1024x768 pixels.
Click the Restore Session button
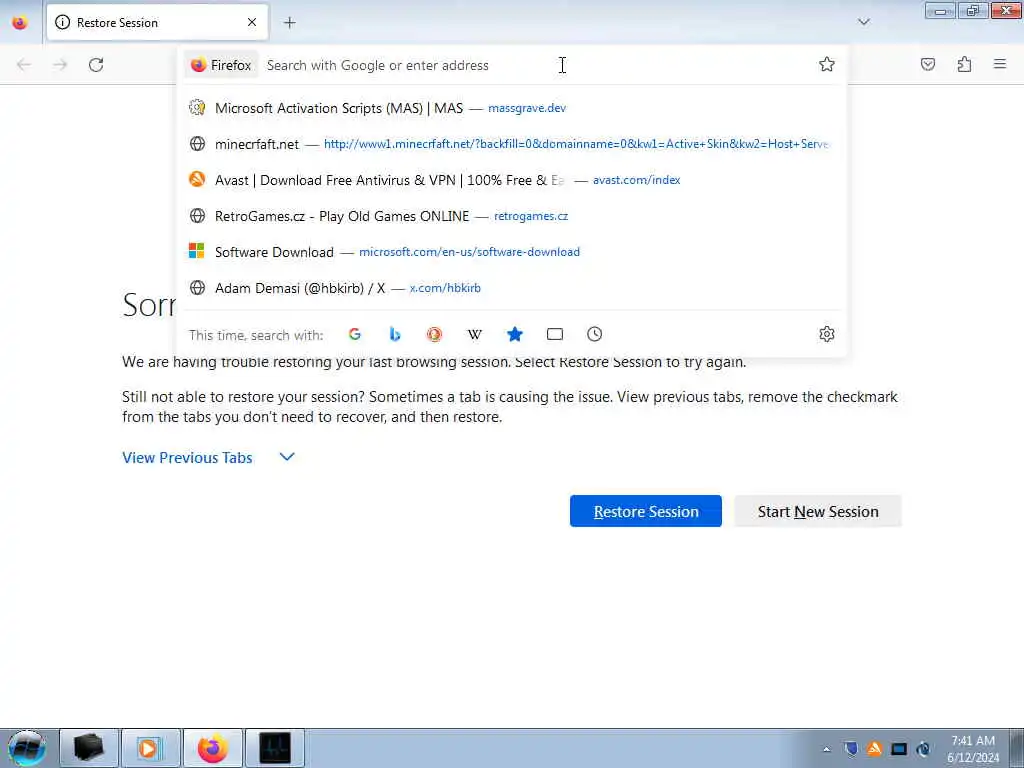[x=646, y=511]
